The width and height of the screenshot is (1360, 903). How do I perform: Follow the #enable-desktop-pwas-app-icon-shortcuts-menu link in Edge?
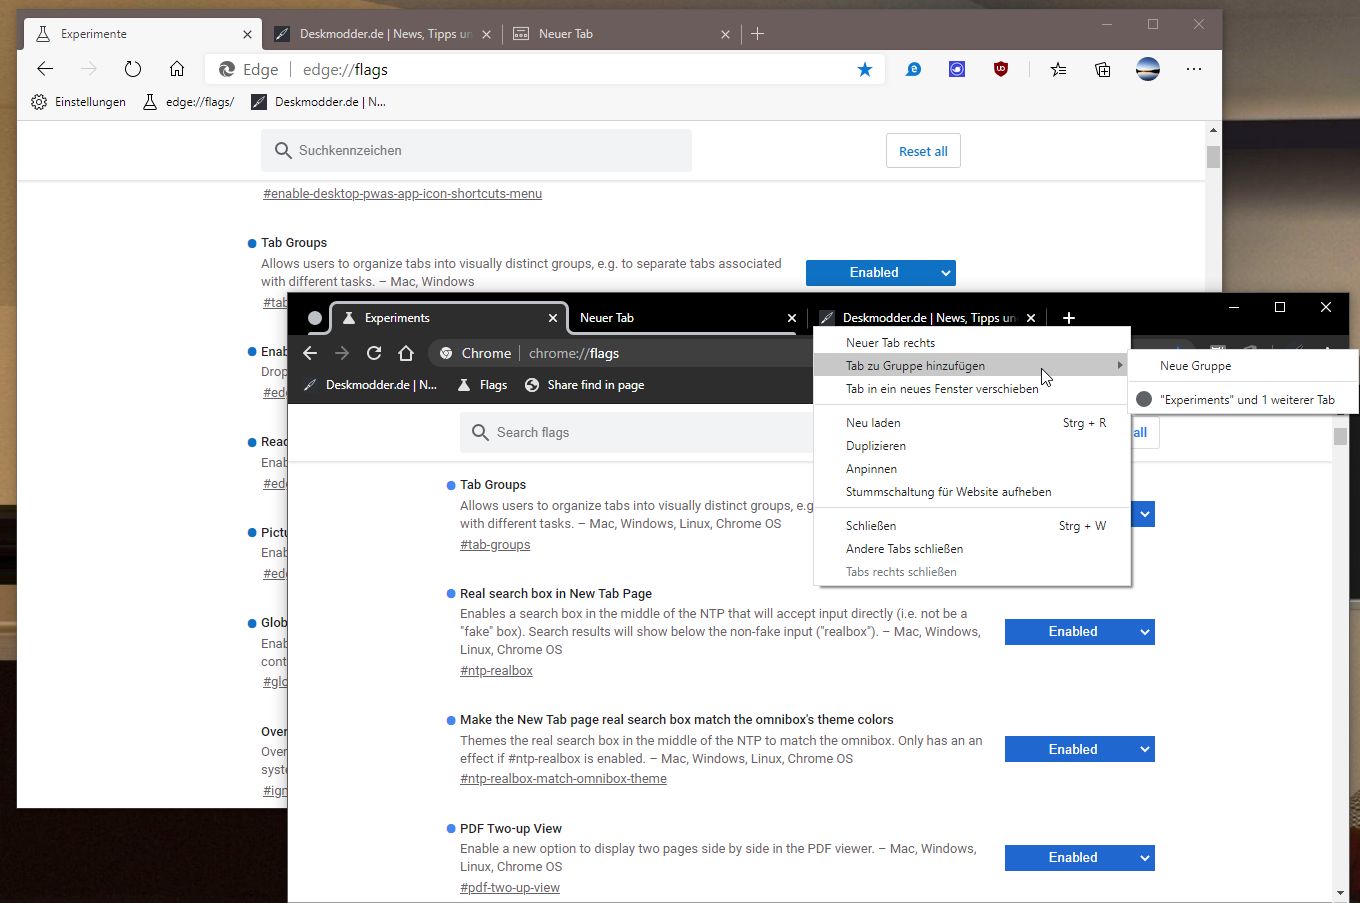402,194
